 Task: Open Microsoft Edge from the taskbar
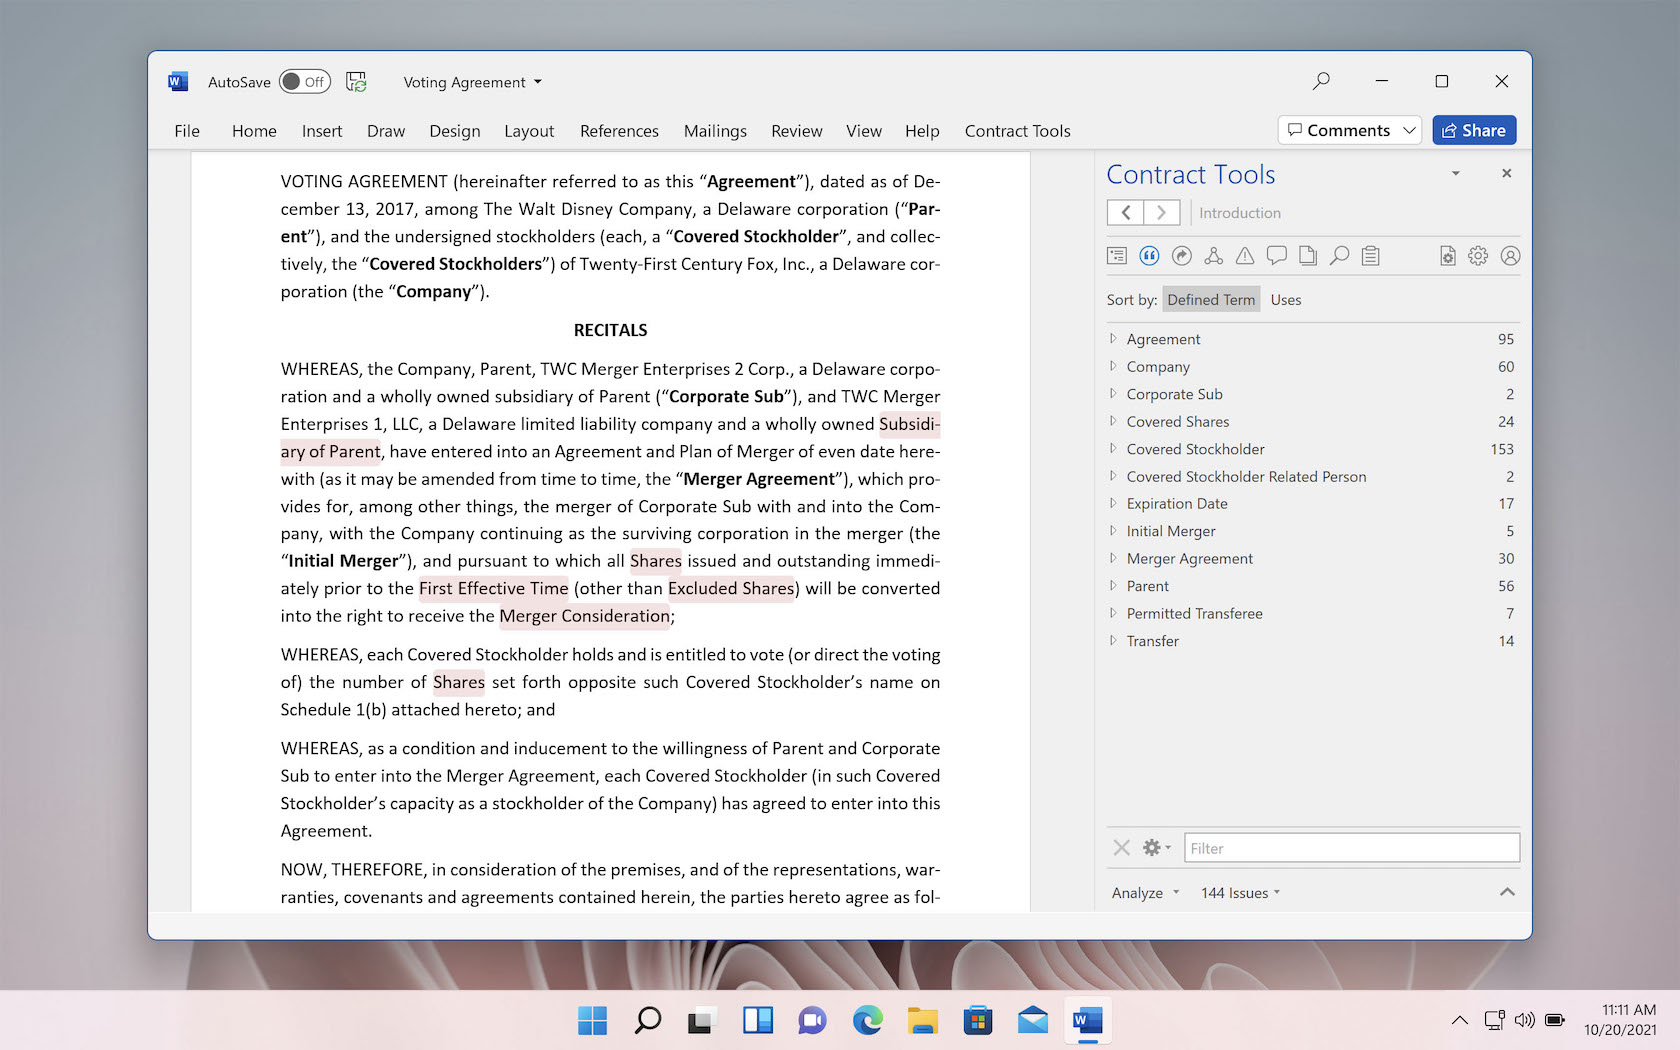(868, 1020)
